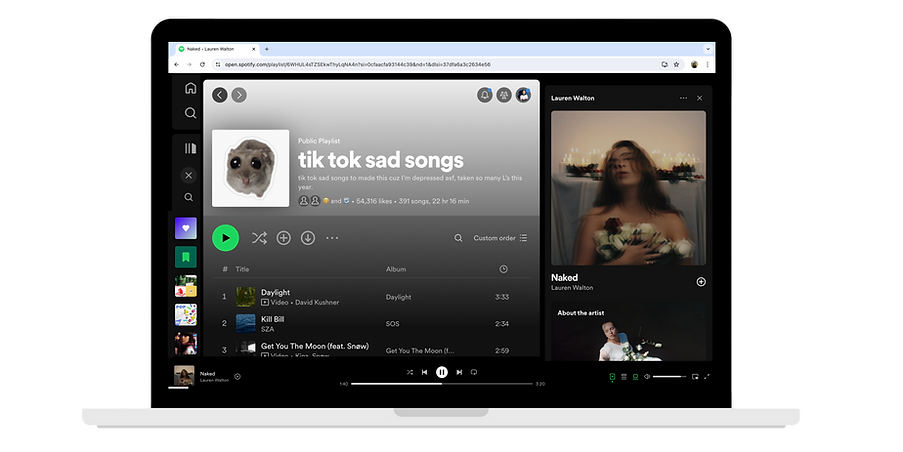Open Lauren Walton link under Naked title
This screenshot has height=452, width=903.
572,288
